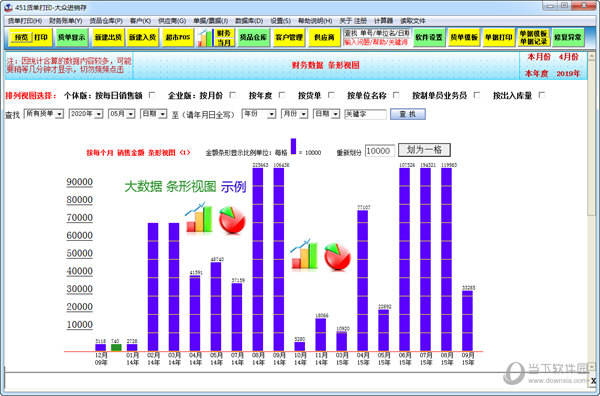600x396 pixels.
Task: Click the 货单显示 toolbar button
Action: click(72, 37)
